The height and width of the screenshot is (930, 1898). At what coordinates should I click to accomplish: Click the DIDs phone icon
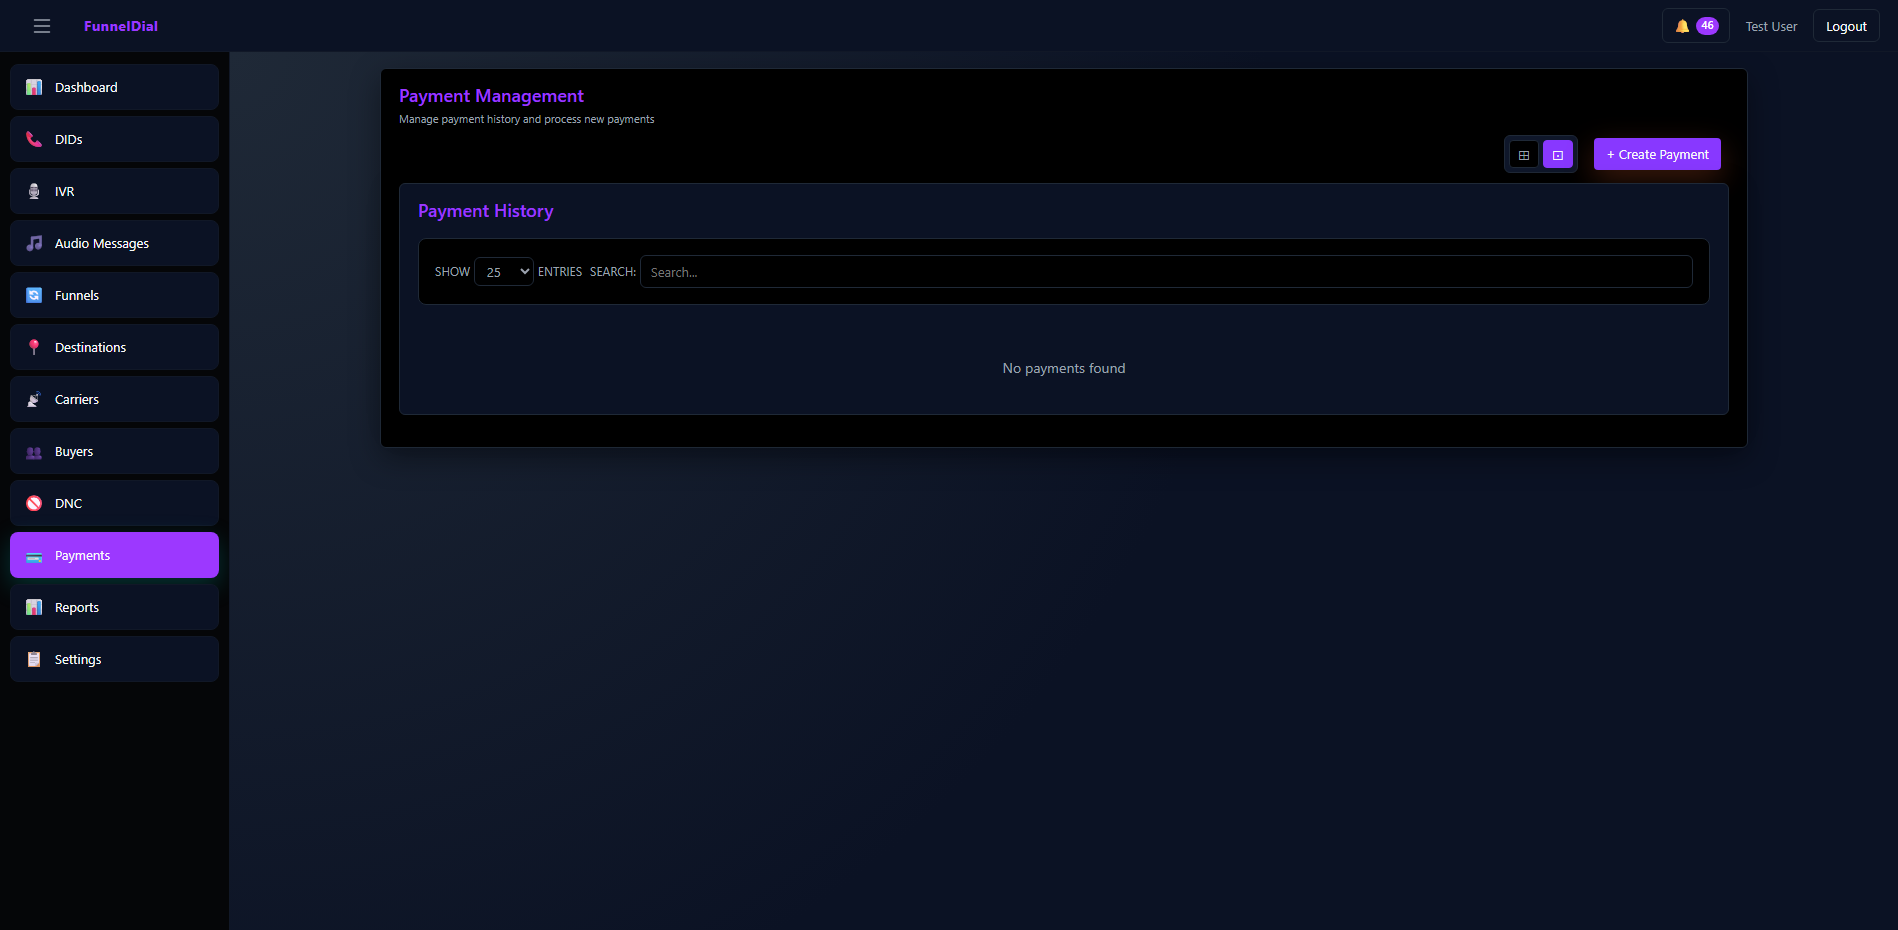[34, 139]
